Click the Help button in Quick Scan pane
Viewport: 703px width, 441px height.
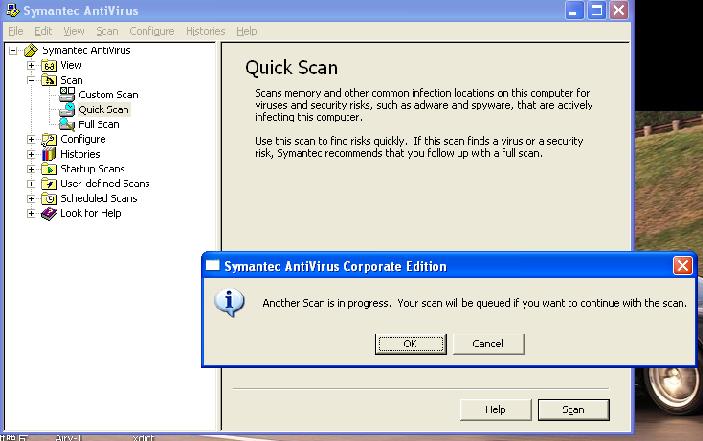pyautogui.click(x=495, y=410)
